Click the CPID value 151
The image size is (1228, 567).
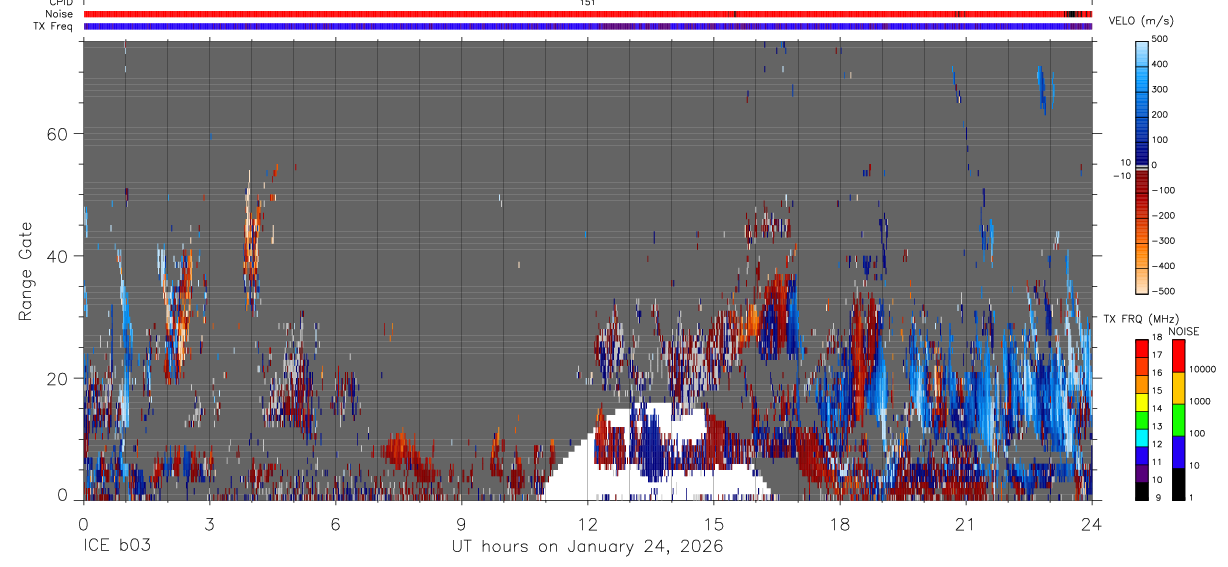587,3
